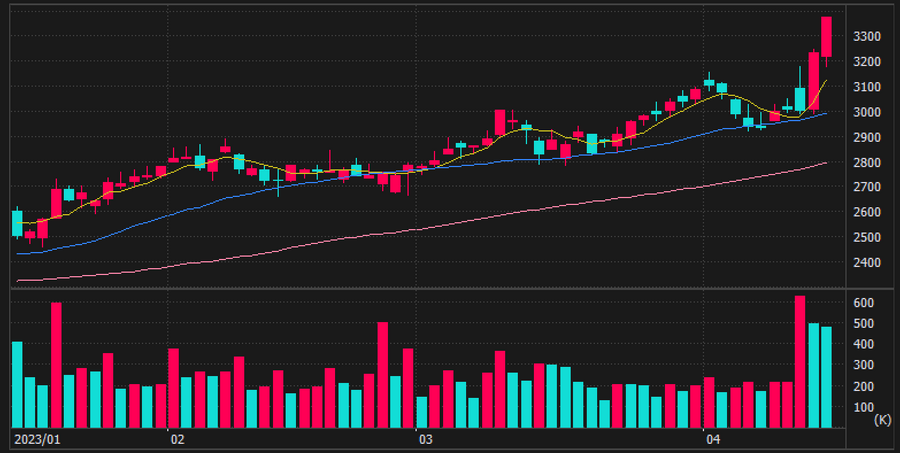This screenshot has height=453, width=900.
Task: Select the 3200 price axis label
Action: tap(867, 61)
